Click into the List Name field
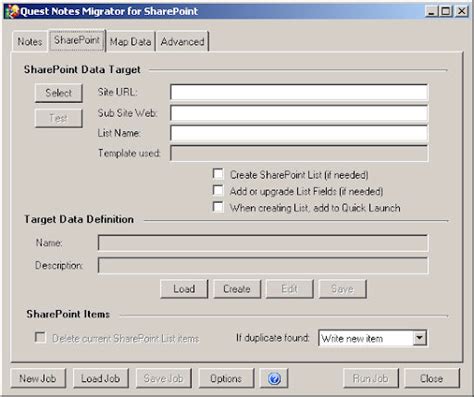The image size is (474, 397). [x=299, y=133]
